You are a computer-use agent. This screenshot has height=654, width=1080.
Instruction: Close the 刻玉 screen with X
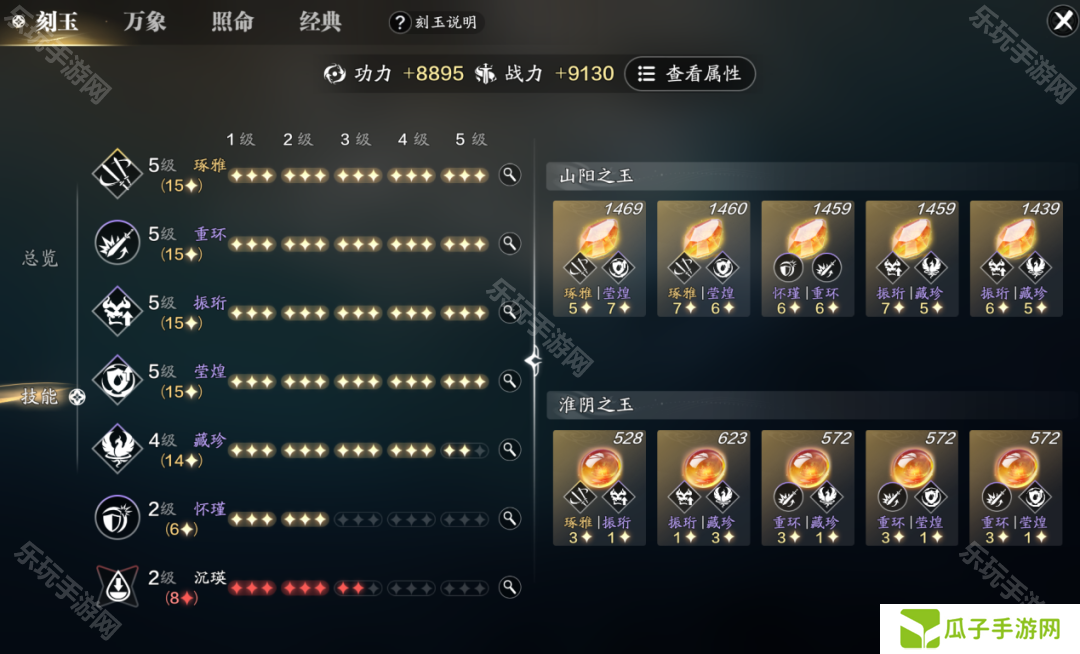[1063, 21]
